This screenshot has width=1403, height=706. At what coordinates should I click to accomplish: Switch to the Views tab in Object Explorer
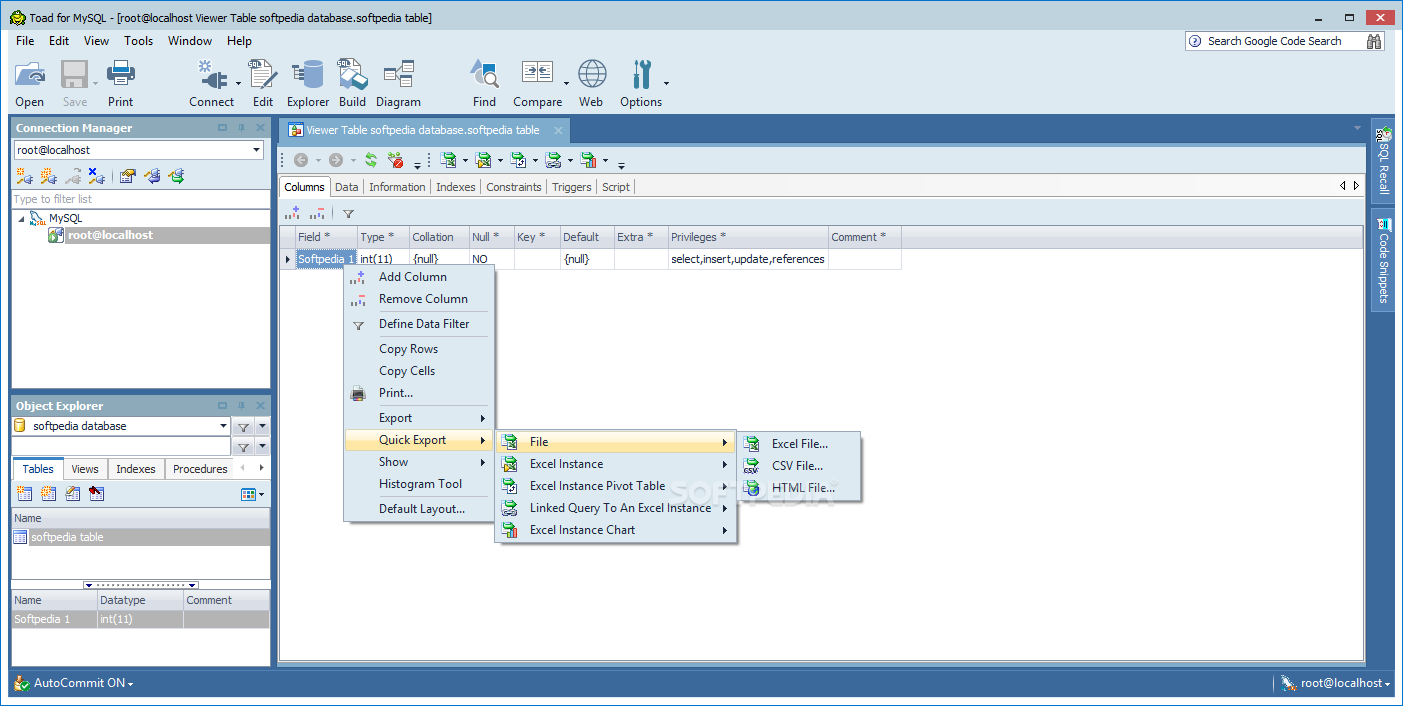coord(85,469)
